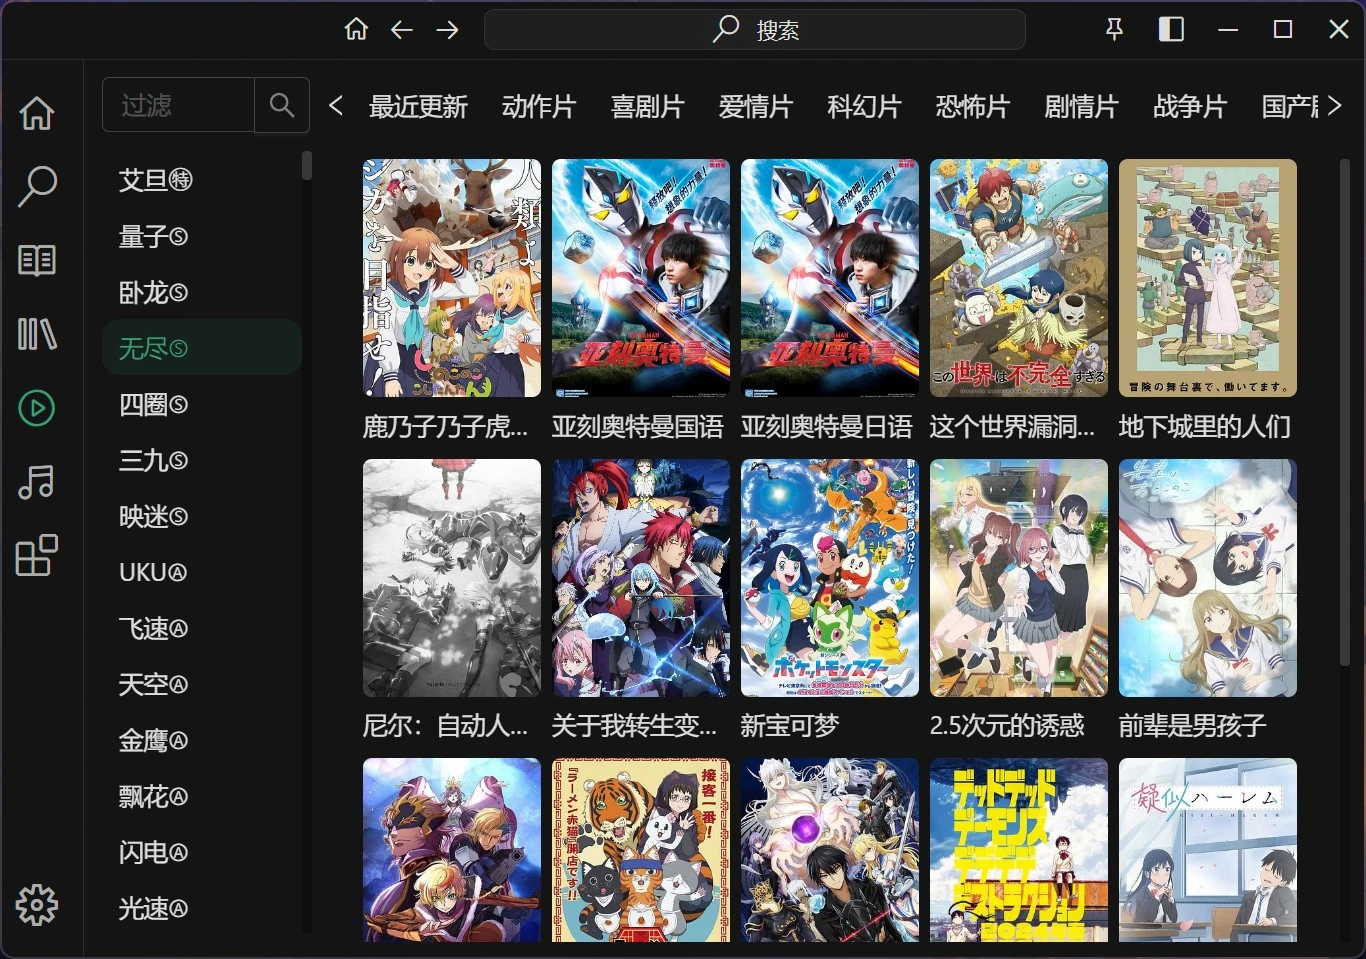The height and width of the screenshot is (959, 1366).
Task: Open the 疑似ハーレム poster
Action: [1208, 850]
